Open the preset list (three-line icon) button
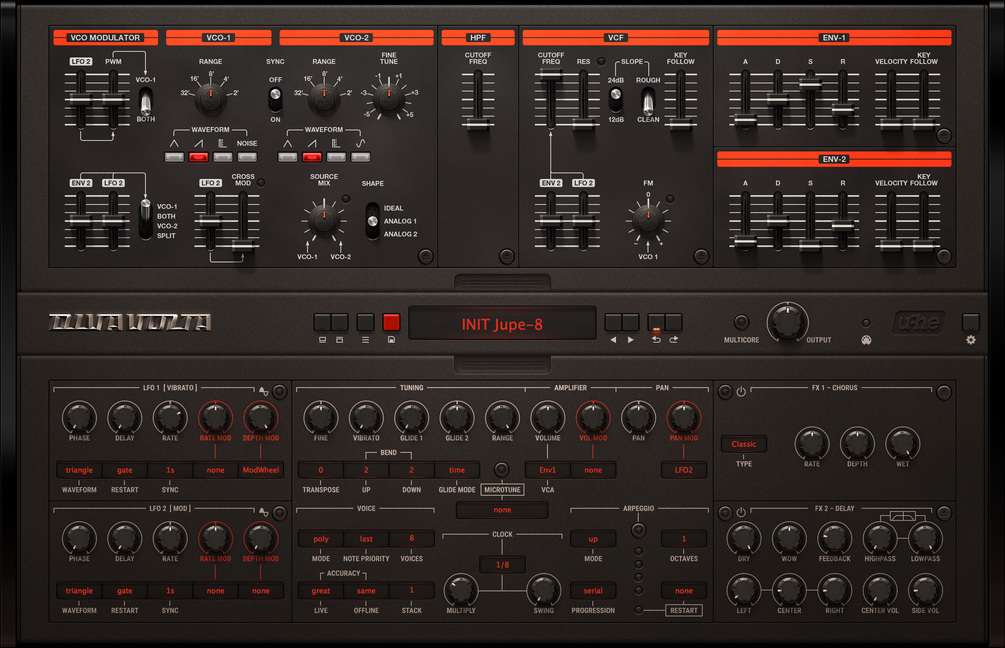 point(365,322)
